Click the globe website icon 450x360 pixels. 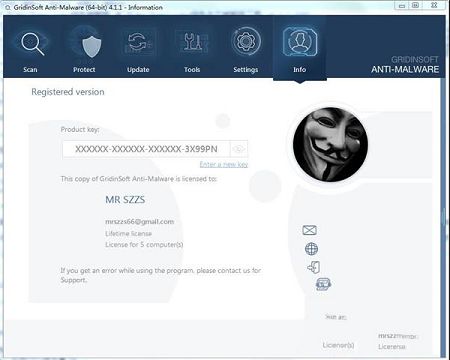tap(311, 249)
